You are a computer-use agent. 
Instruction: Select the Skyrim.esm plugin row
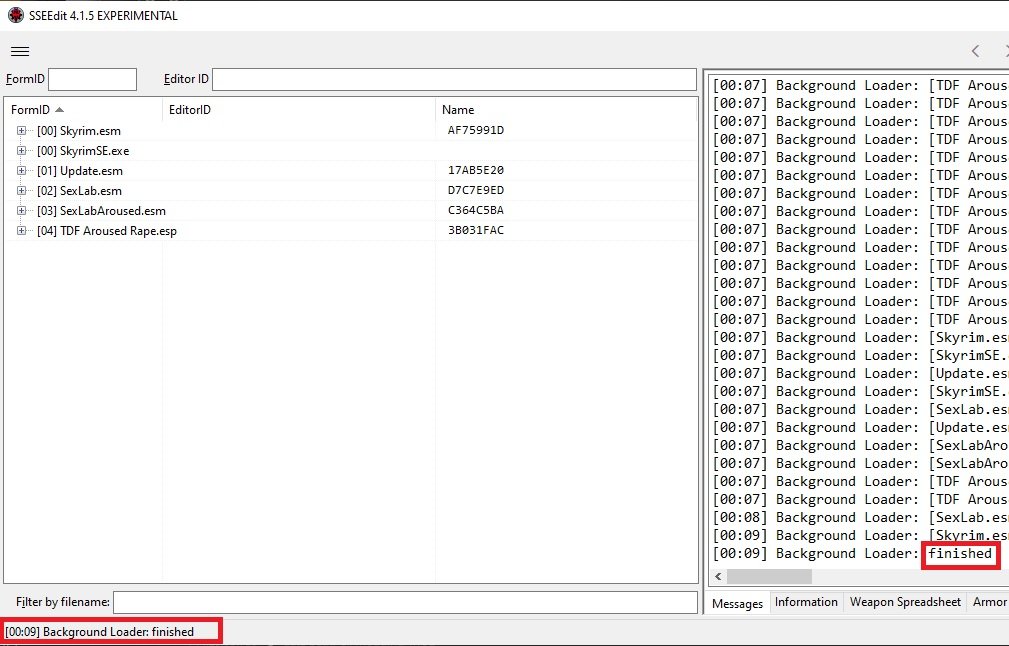coord(90,131)
